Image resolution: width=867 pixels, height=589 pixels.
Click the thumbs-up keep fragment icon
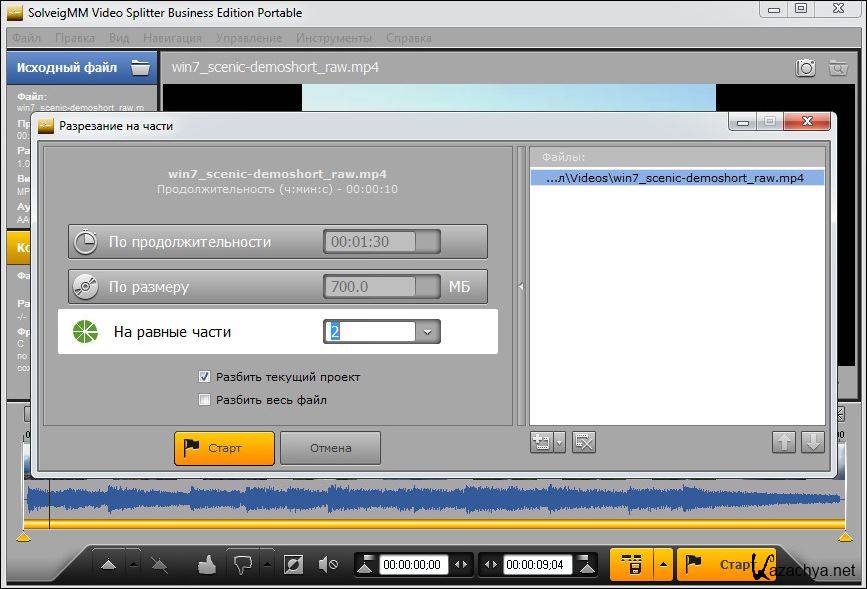pos(207,565)
